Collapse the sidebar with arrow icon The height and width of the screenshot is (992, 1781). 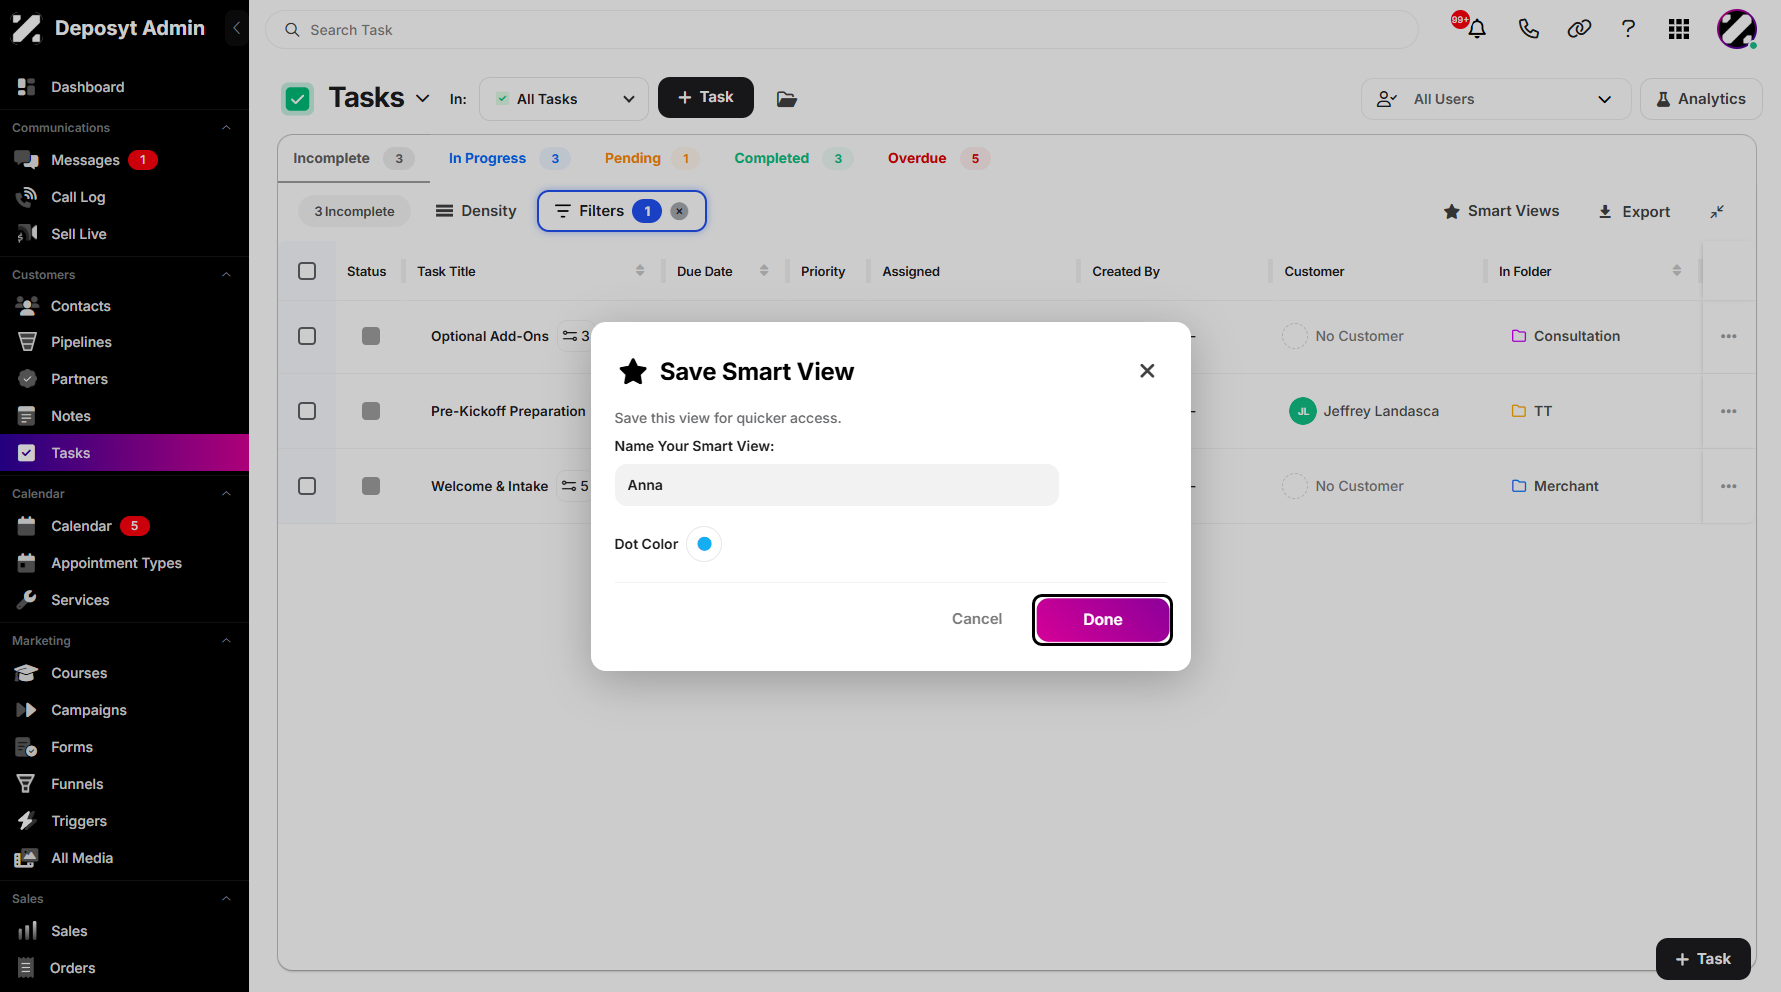(236, 28)
